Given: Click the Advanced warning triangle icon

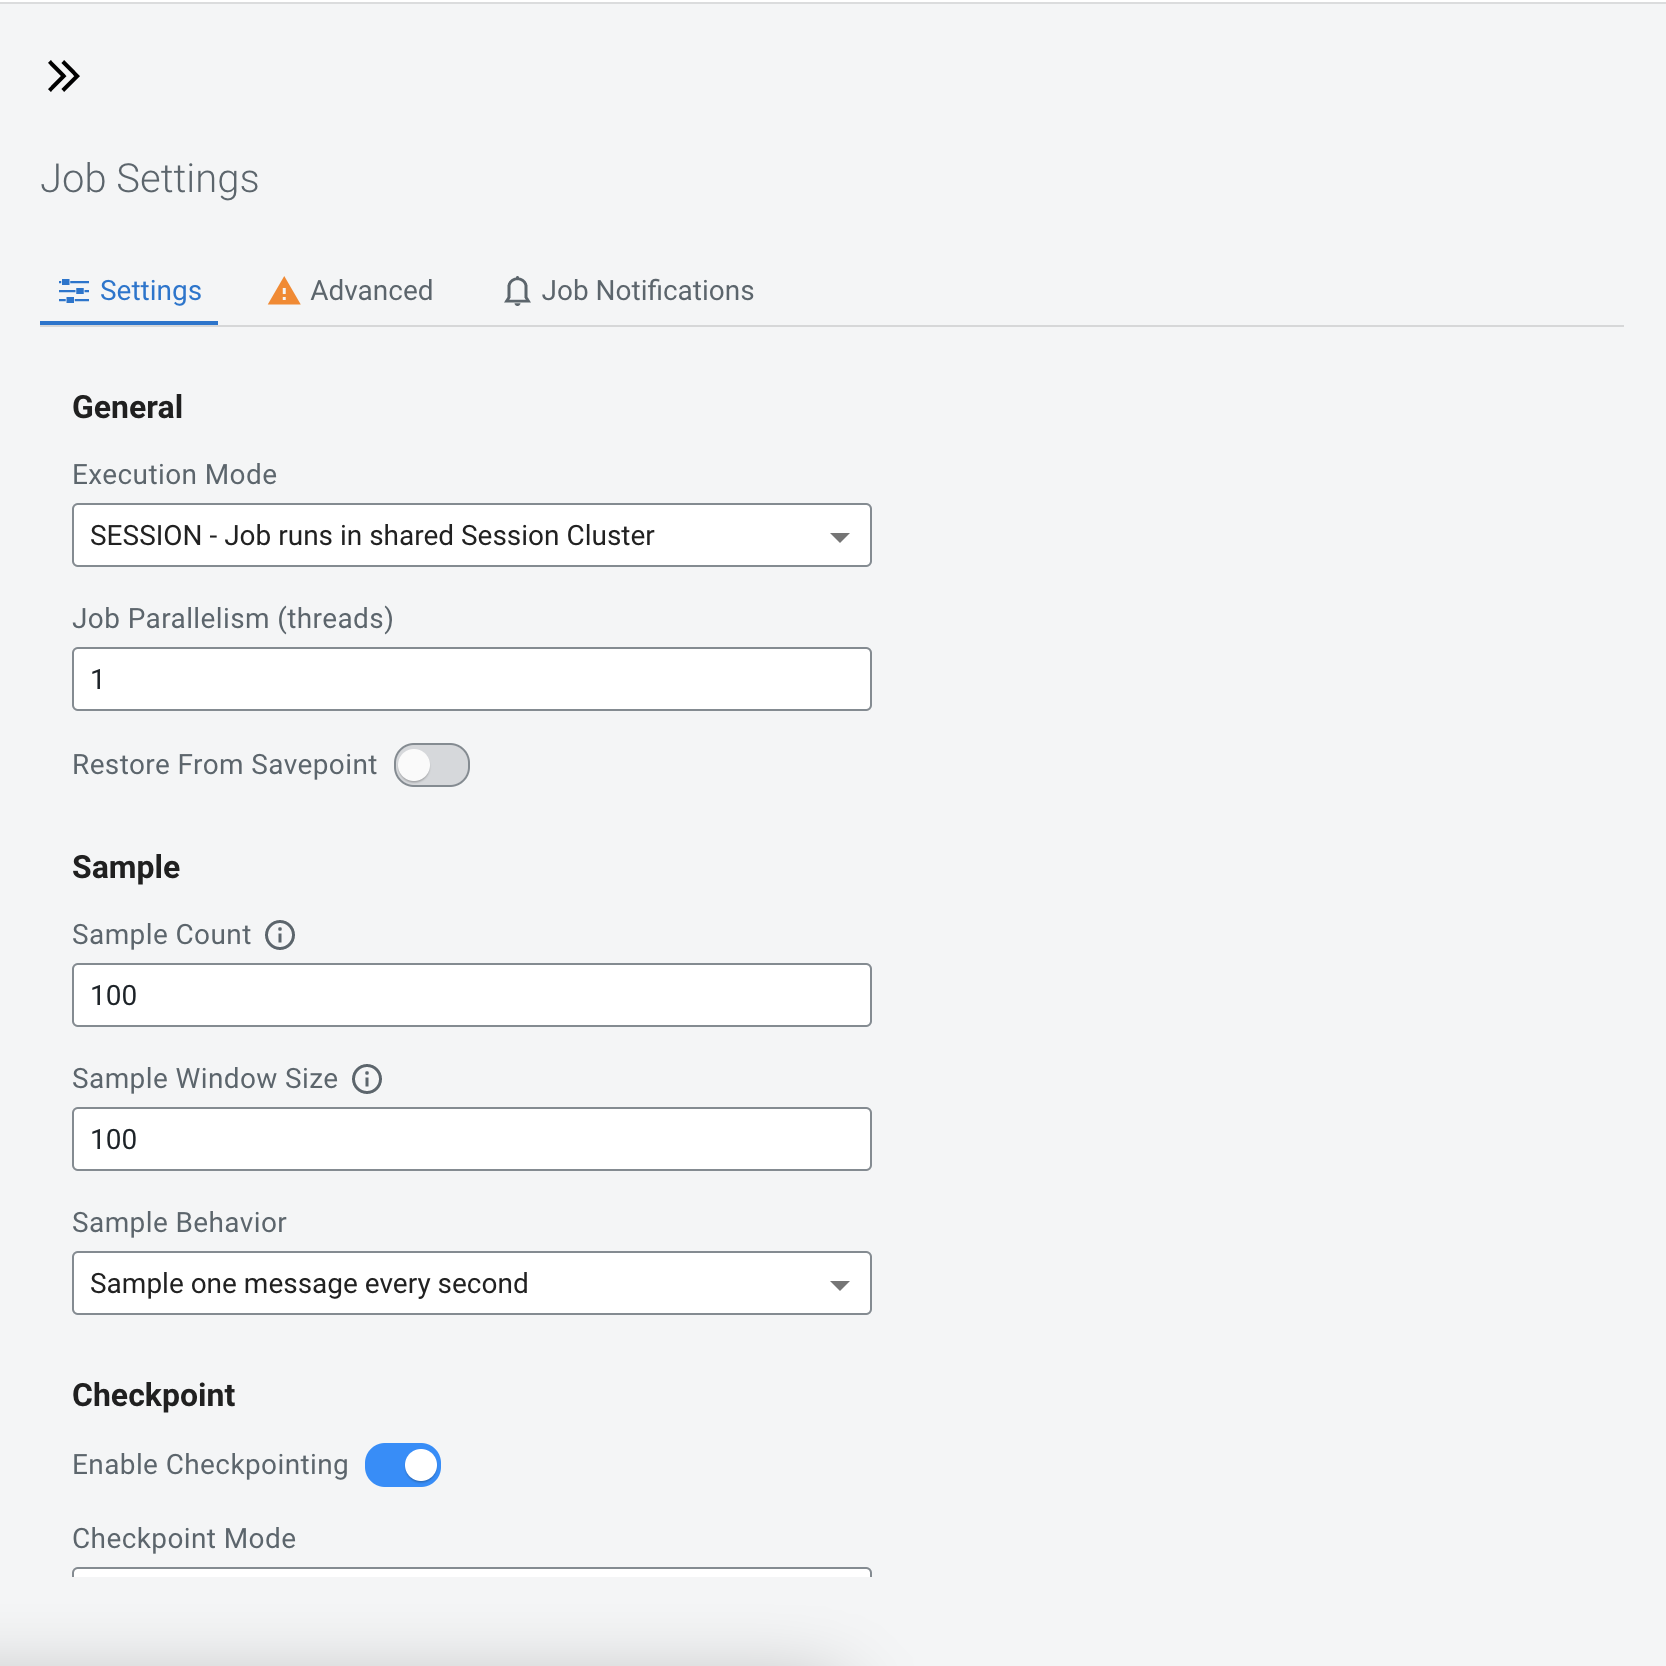Looking at the screenshot, I should pyautogui.click(x=284, y=291).
